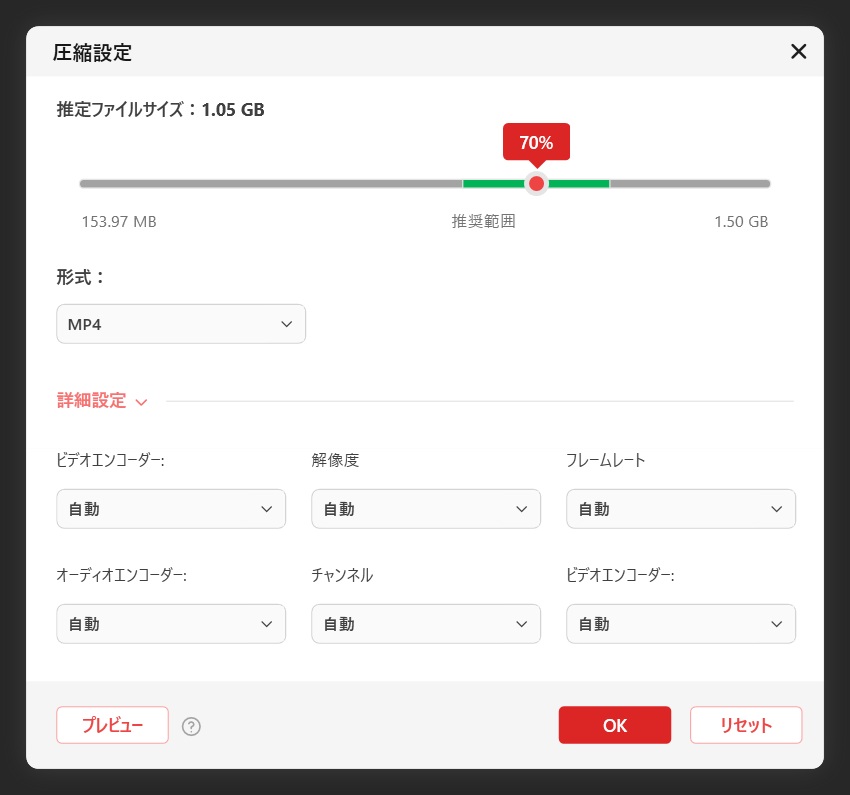This screenshot has height=795, width=850.
Task: Click the プレビュー button
Action: [x=112, y=726]
